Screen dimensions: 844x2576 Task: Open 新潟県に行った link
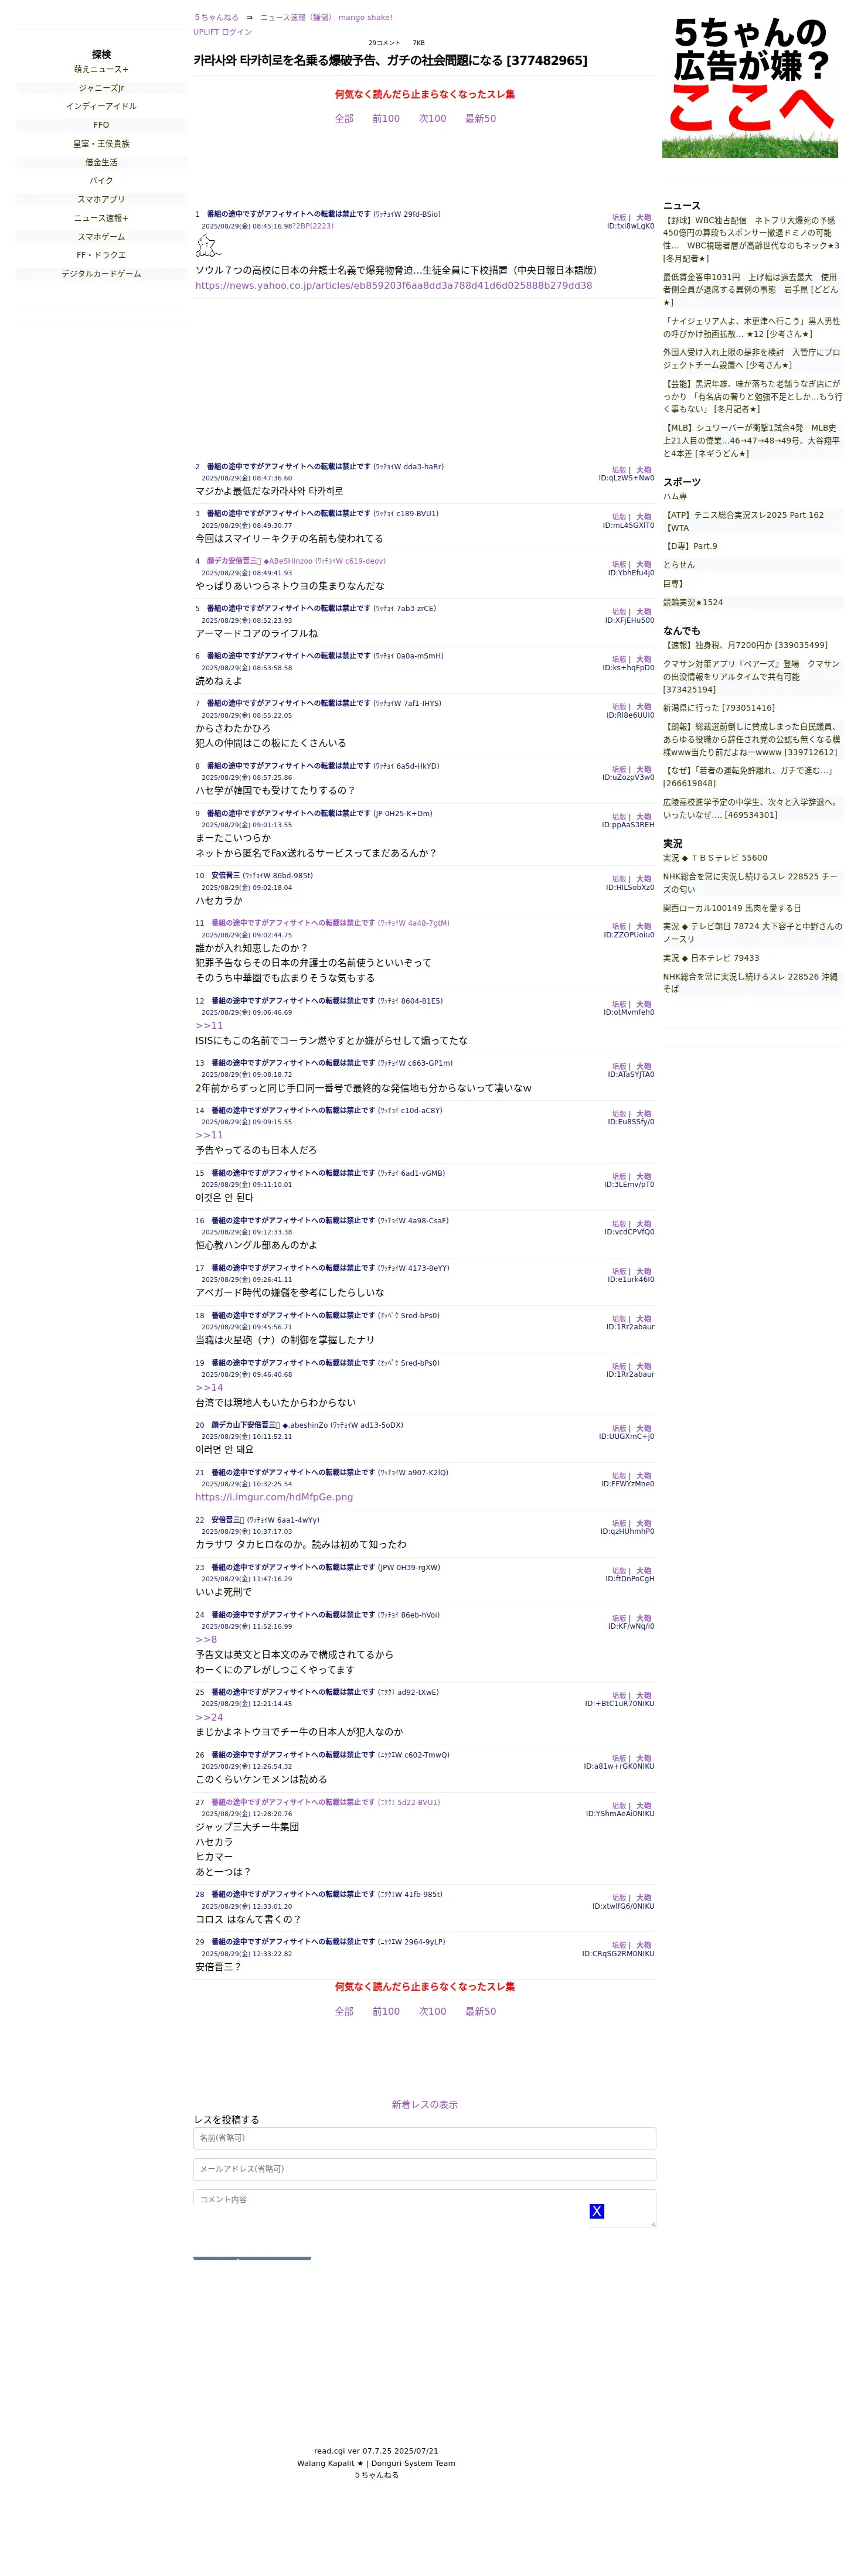pyautogui.click(x=718, y=707)
